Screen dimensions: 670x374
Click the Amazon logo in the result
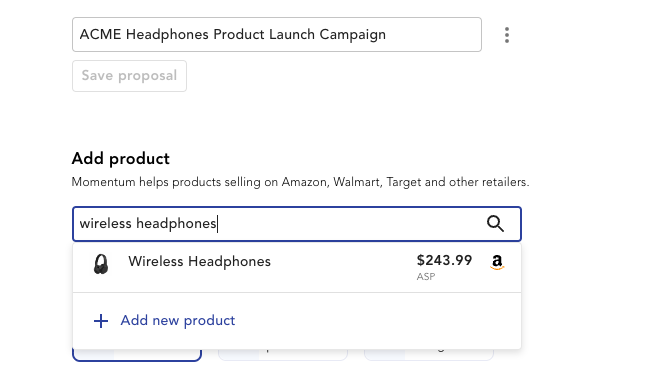pos(497,262)
